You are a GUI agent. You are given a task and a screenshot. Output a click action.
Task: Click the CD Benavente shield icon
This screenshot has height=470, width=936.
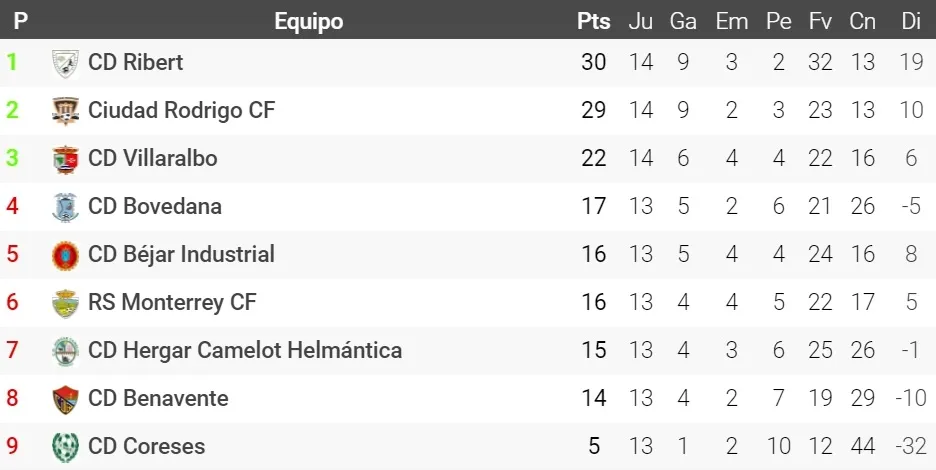point(65,399)
